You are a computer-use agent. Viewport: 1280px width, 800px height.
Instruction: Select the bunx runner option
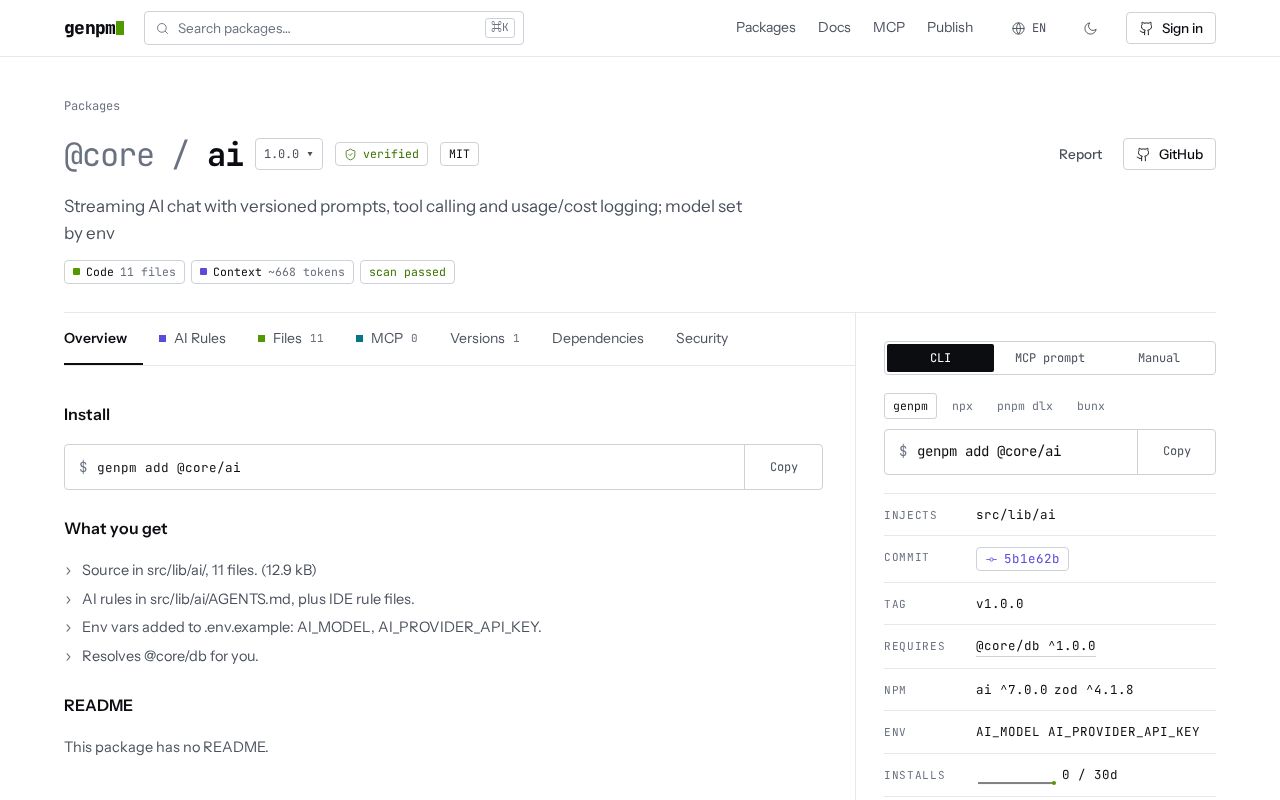coord(1091,406)
